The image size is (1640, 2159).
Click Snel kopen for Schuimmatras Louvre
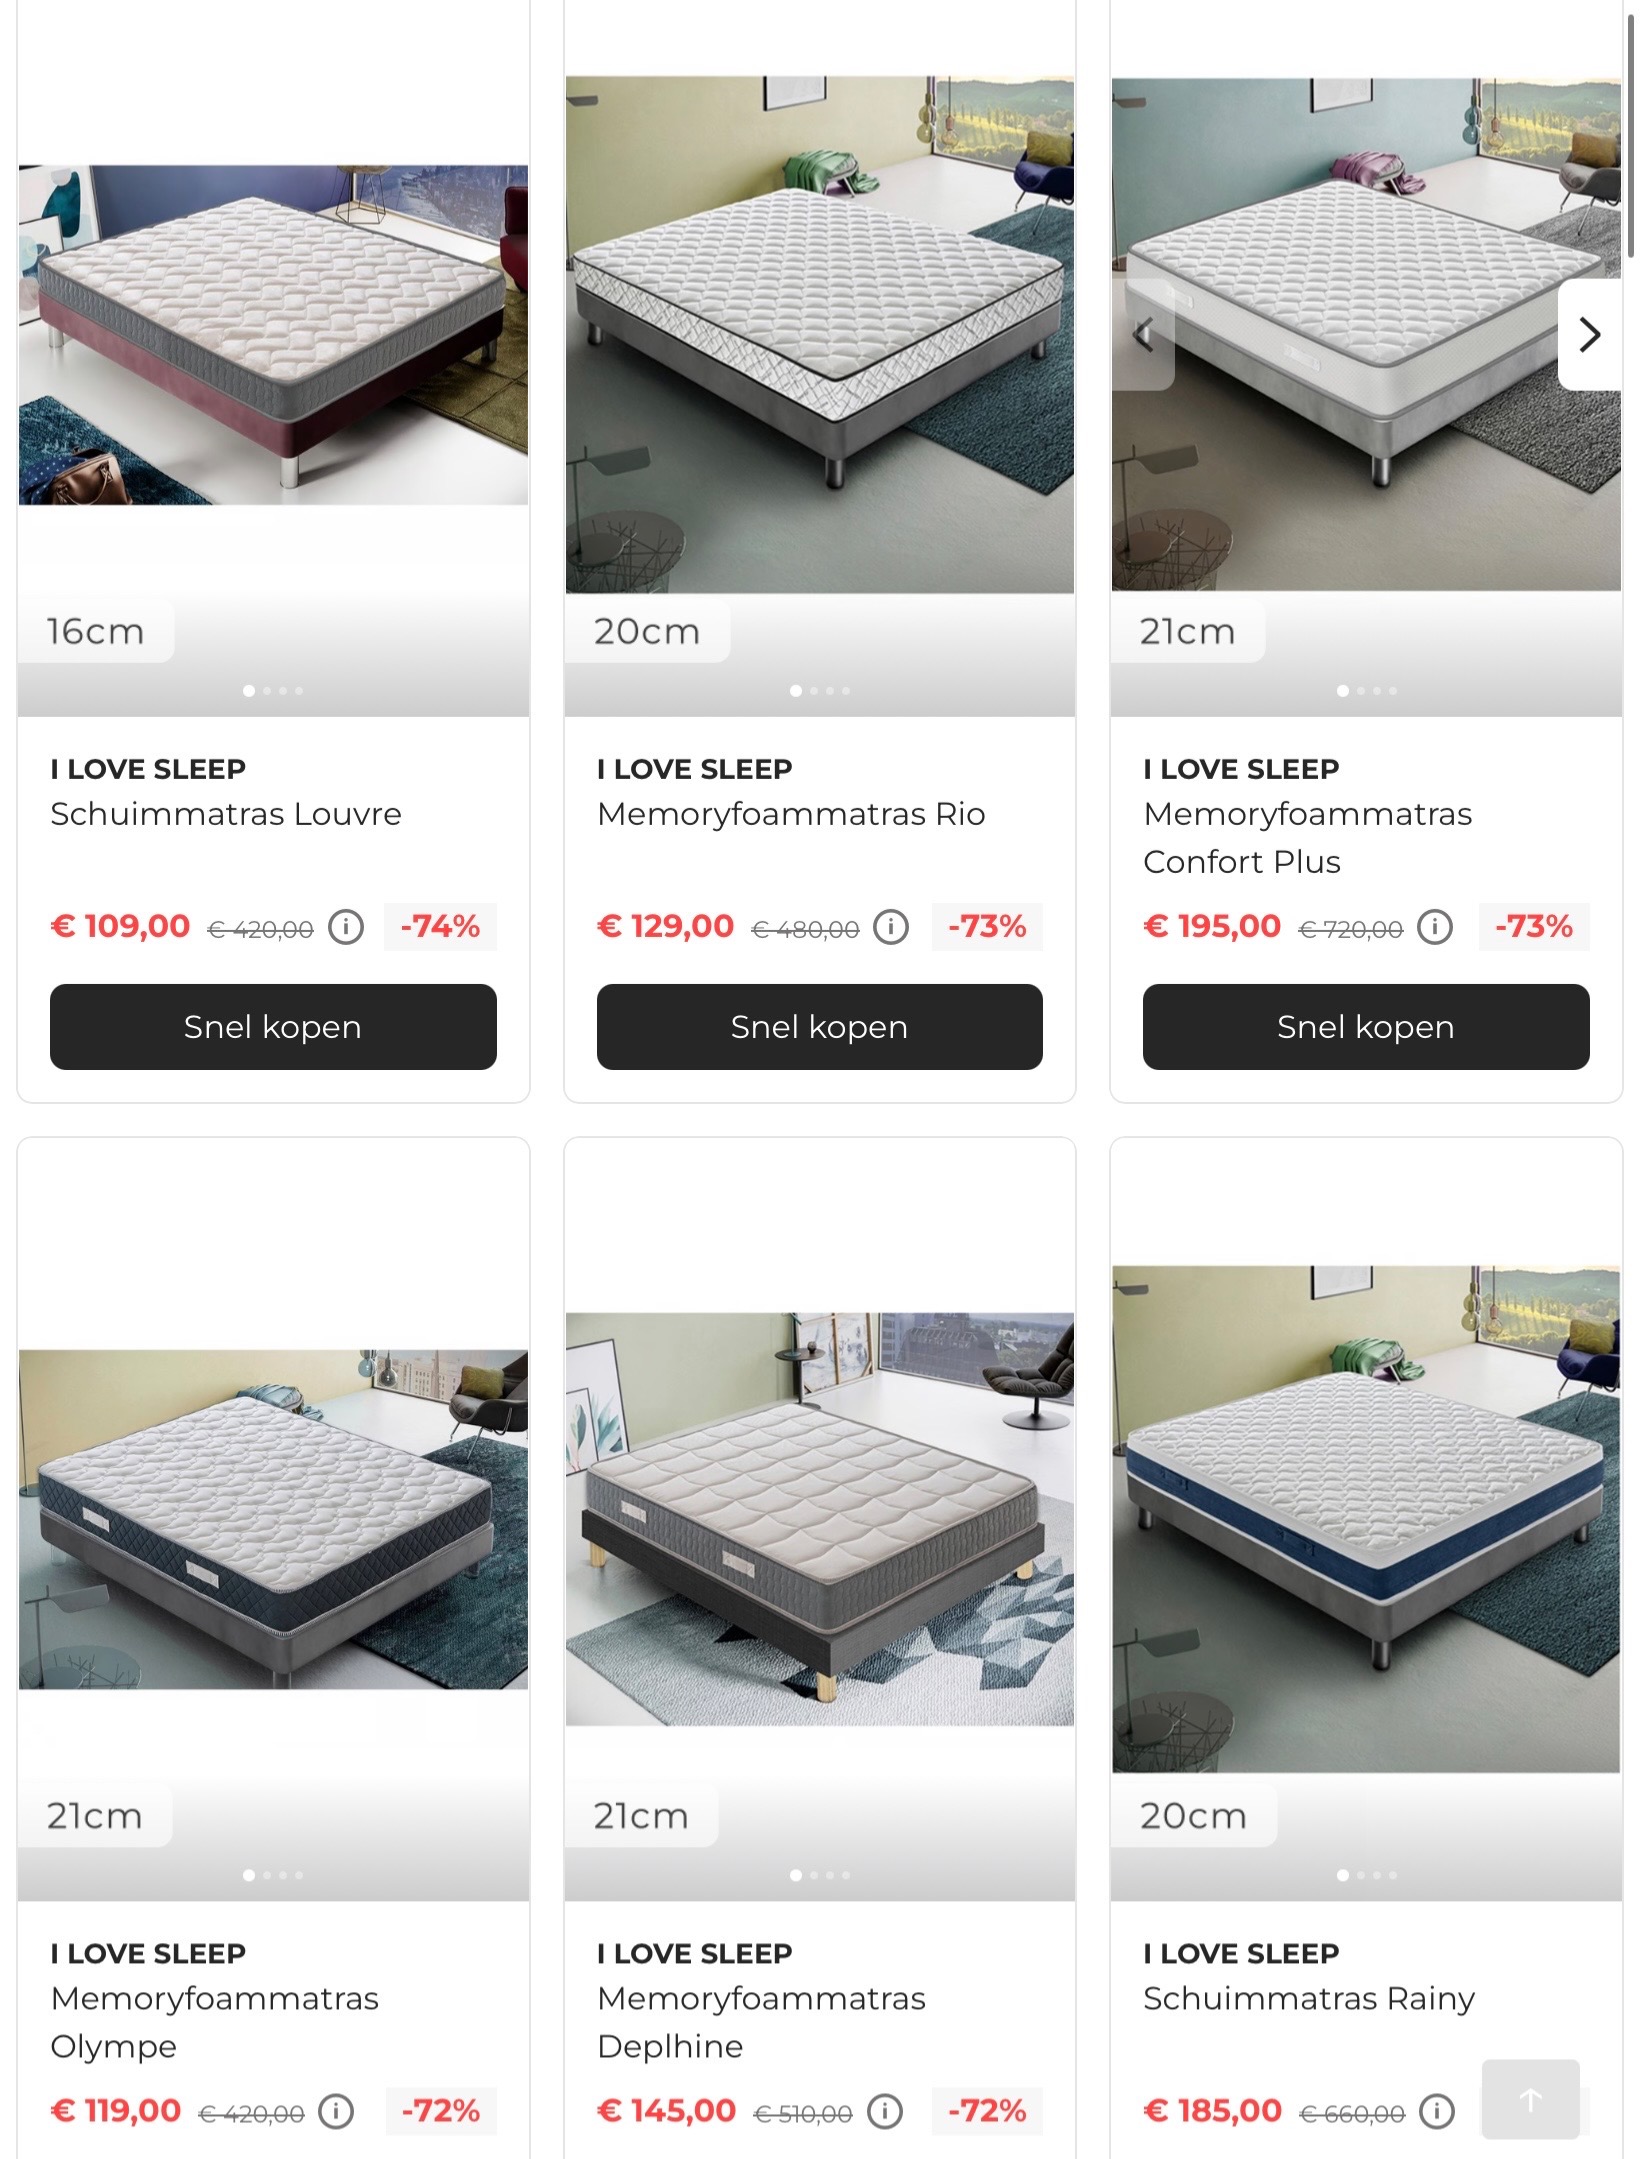pyautogui.click(x=273, y=1027)
